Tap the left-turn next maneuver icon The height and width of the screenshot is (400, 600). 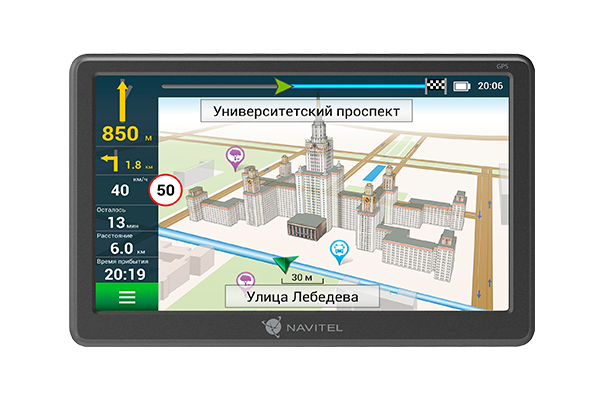pyautogui.click(x=107, y=163)
